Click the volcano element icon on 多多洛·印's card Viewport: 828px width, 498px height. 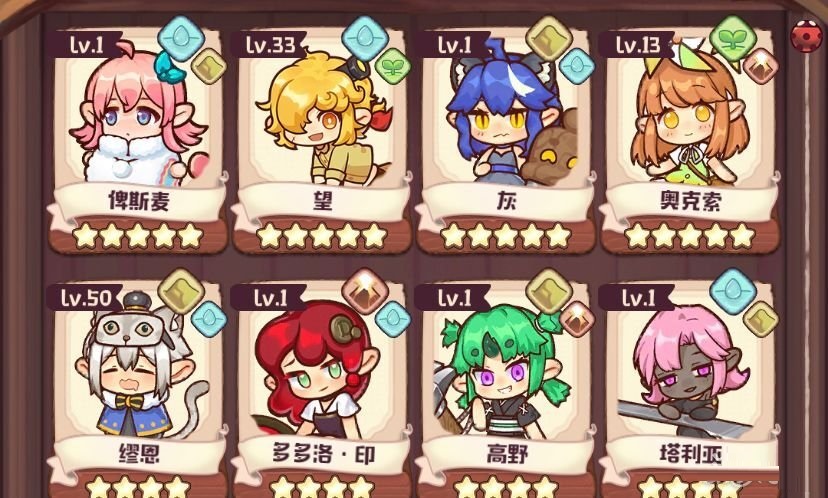365,291
